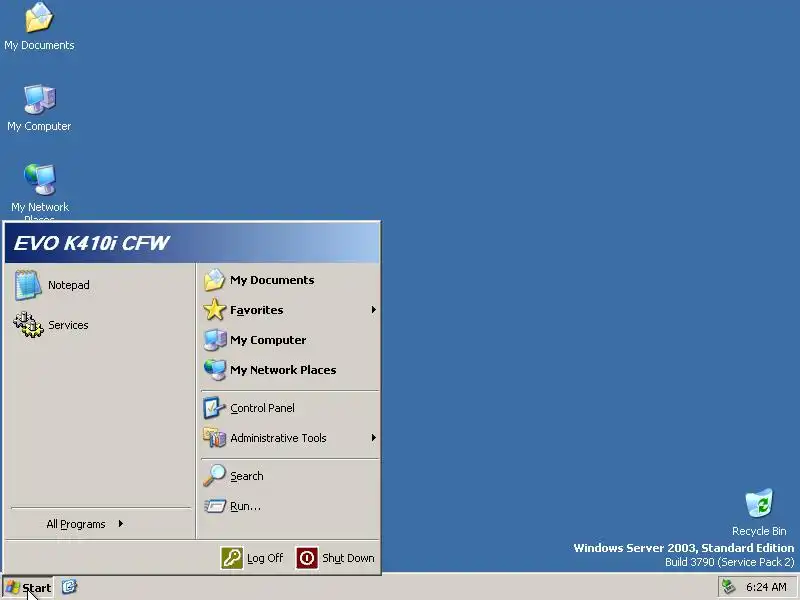Click the quick launch icon beside Start

coord(69,587)
